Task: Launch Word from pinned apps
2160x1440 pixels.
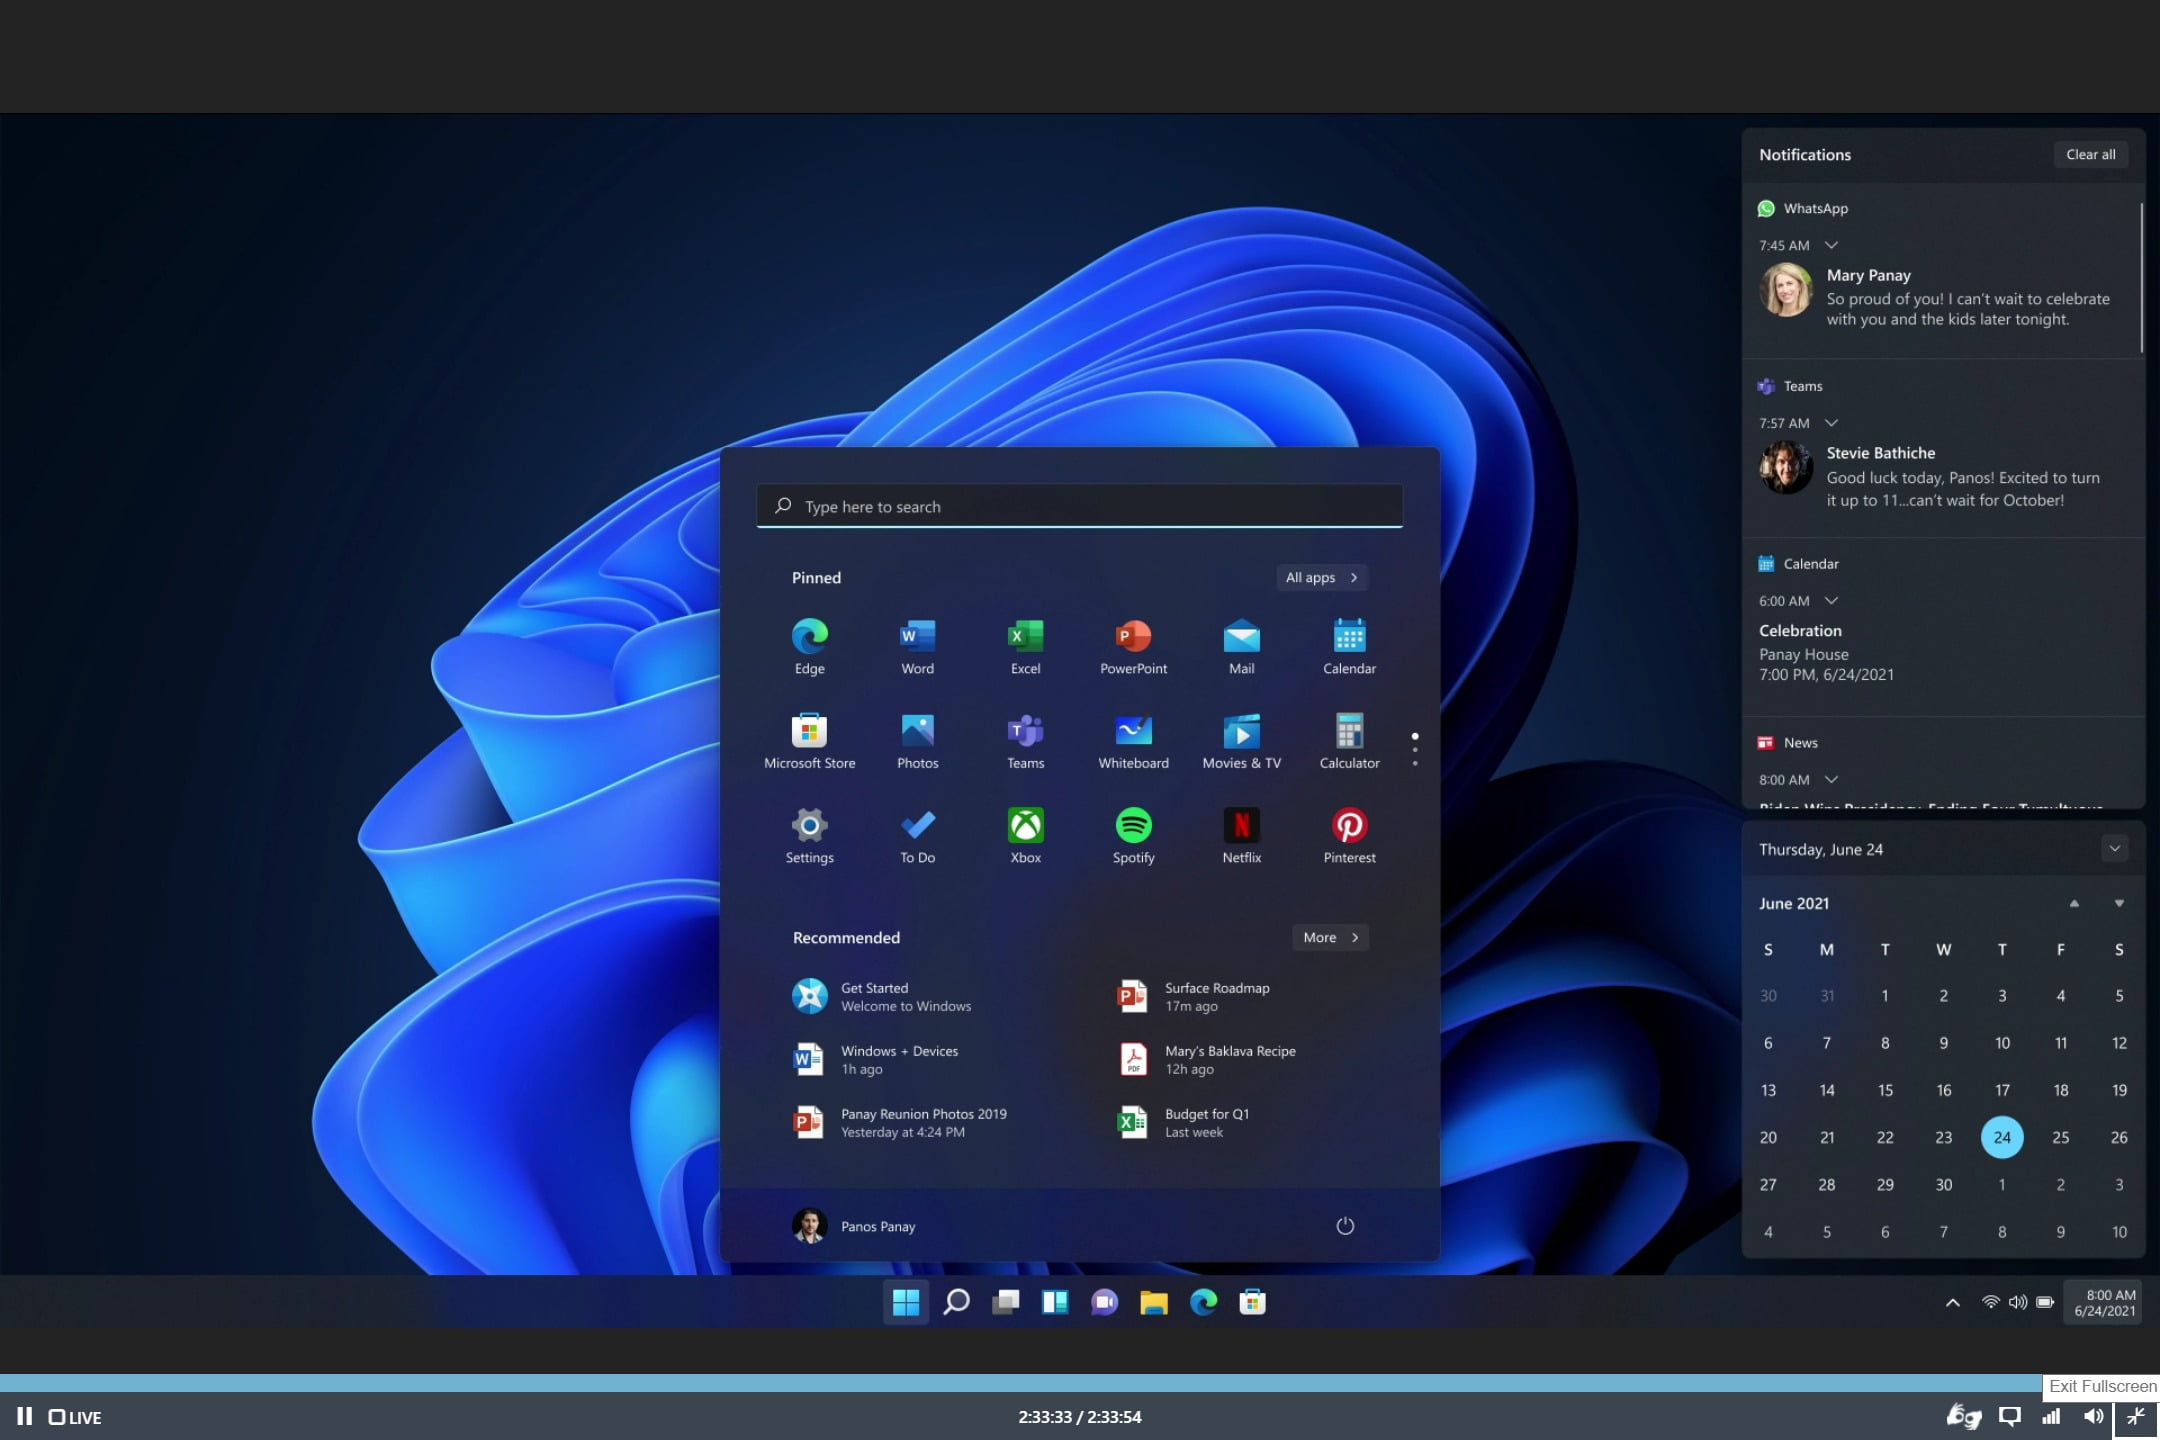Action: [x=917, y=647]
